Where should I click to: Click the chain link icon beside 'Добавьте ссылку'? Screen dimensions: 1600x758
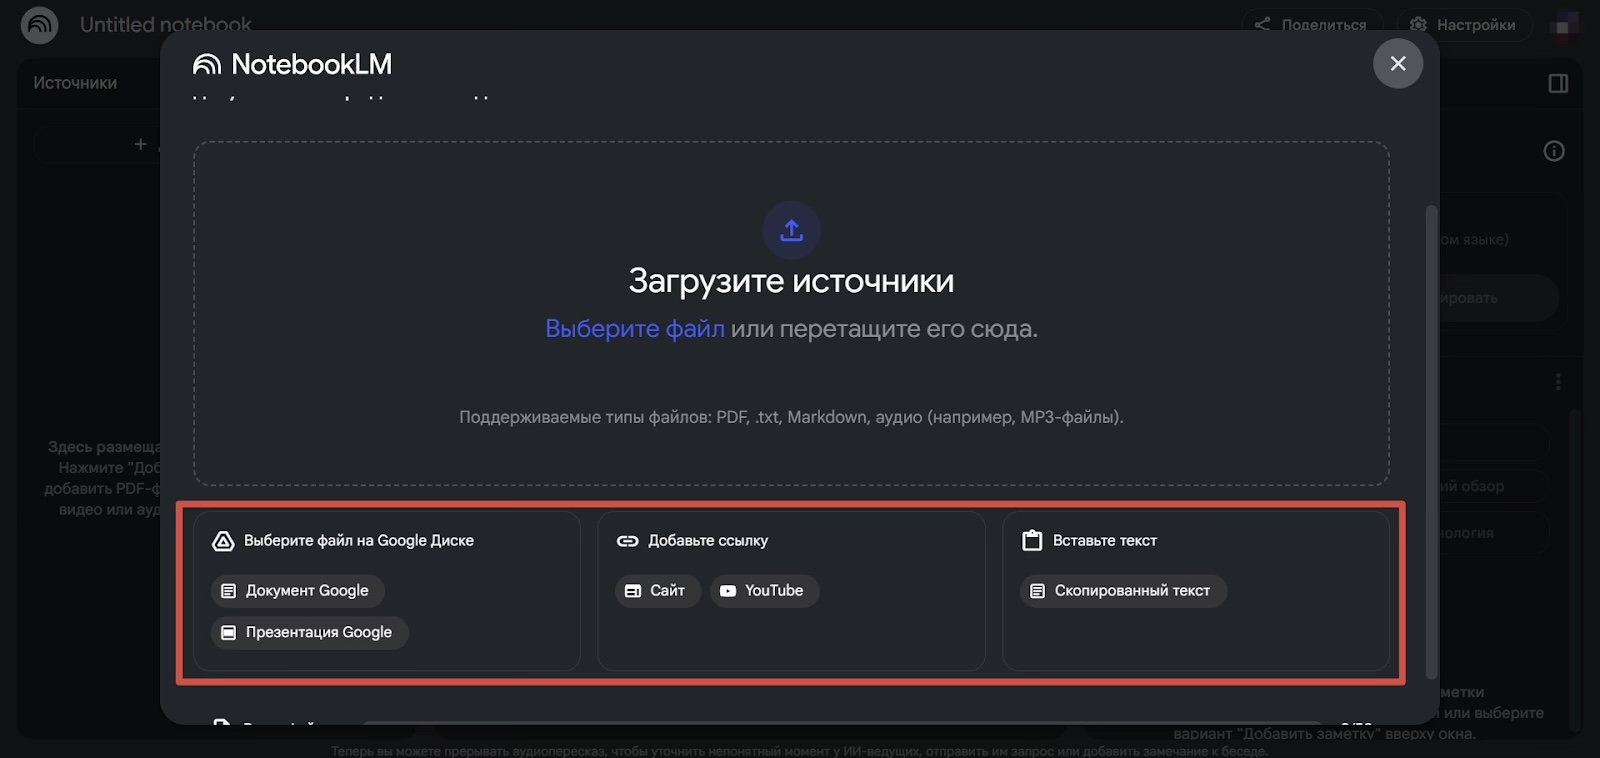(627, 541)
